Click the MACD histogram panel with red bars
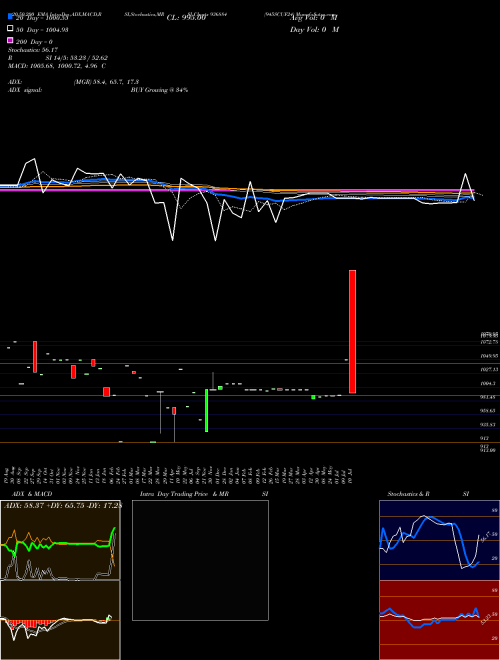Viewport: 500px width, 660px height. pyautogui.click(x=60, y=620)
